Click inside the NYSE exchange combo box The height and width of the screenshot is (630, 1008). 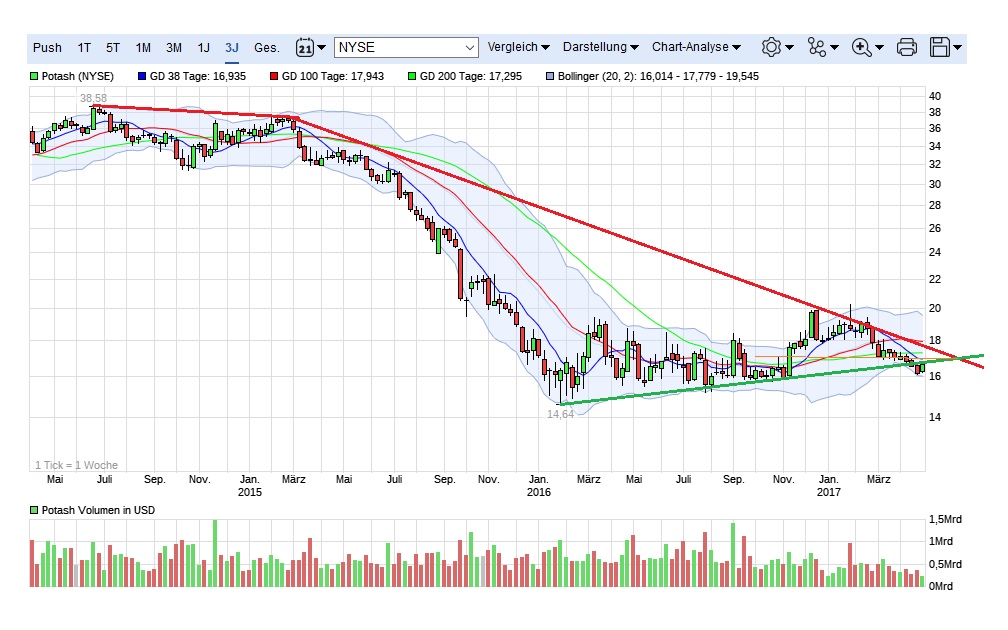coord(405,46)
